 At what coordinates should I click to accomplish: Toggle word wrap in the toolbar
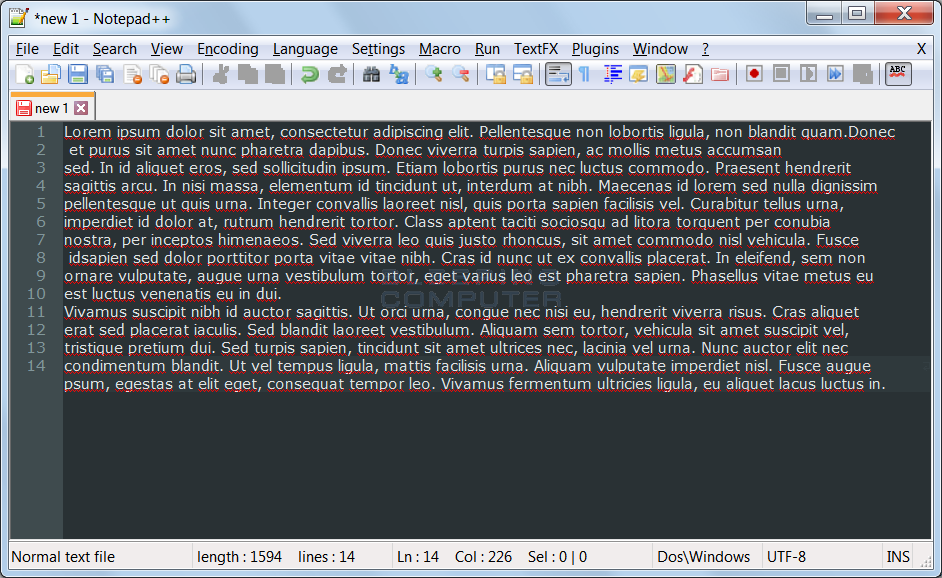pyautogui.click(x=558, y=74)
